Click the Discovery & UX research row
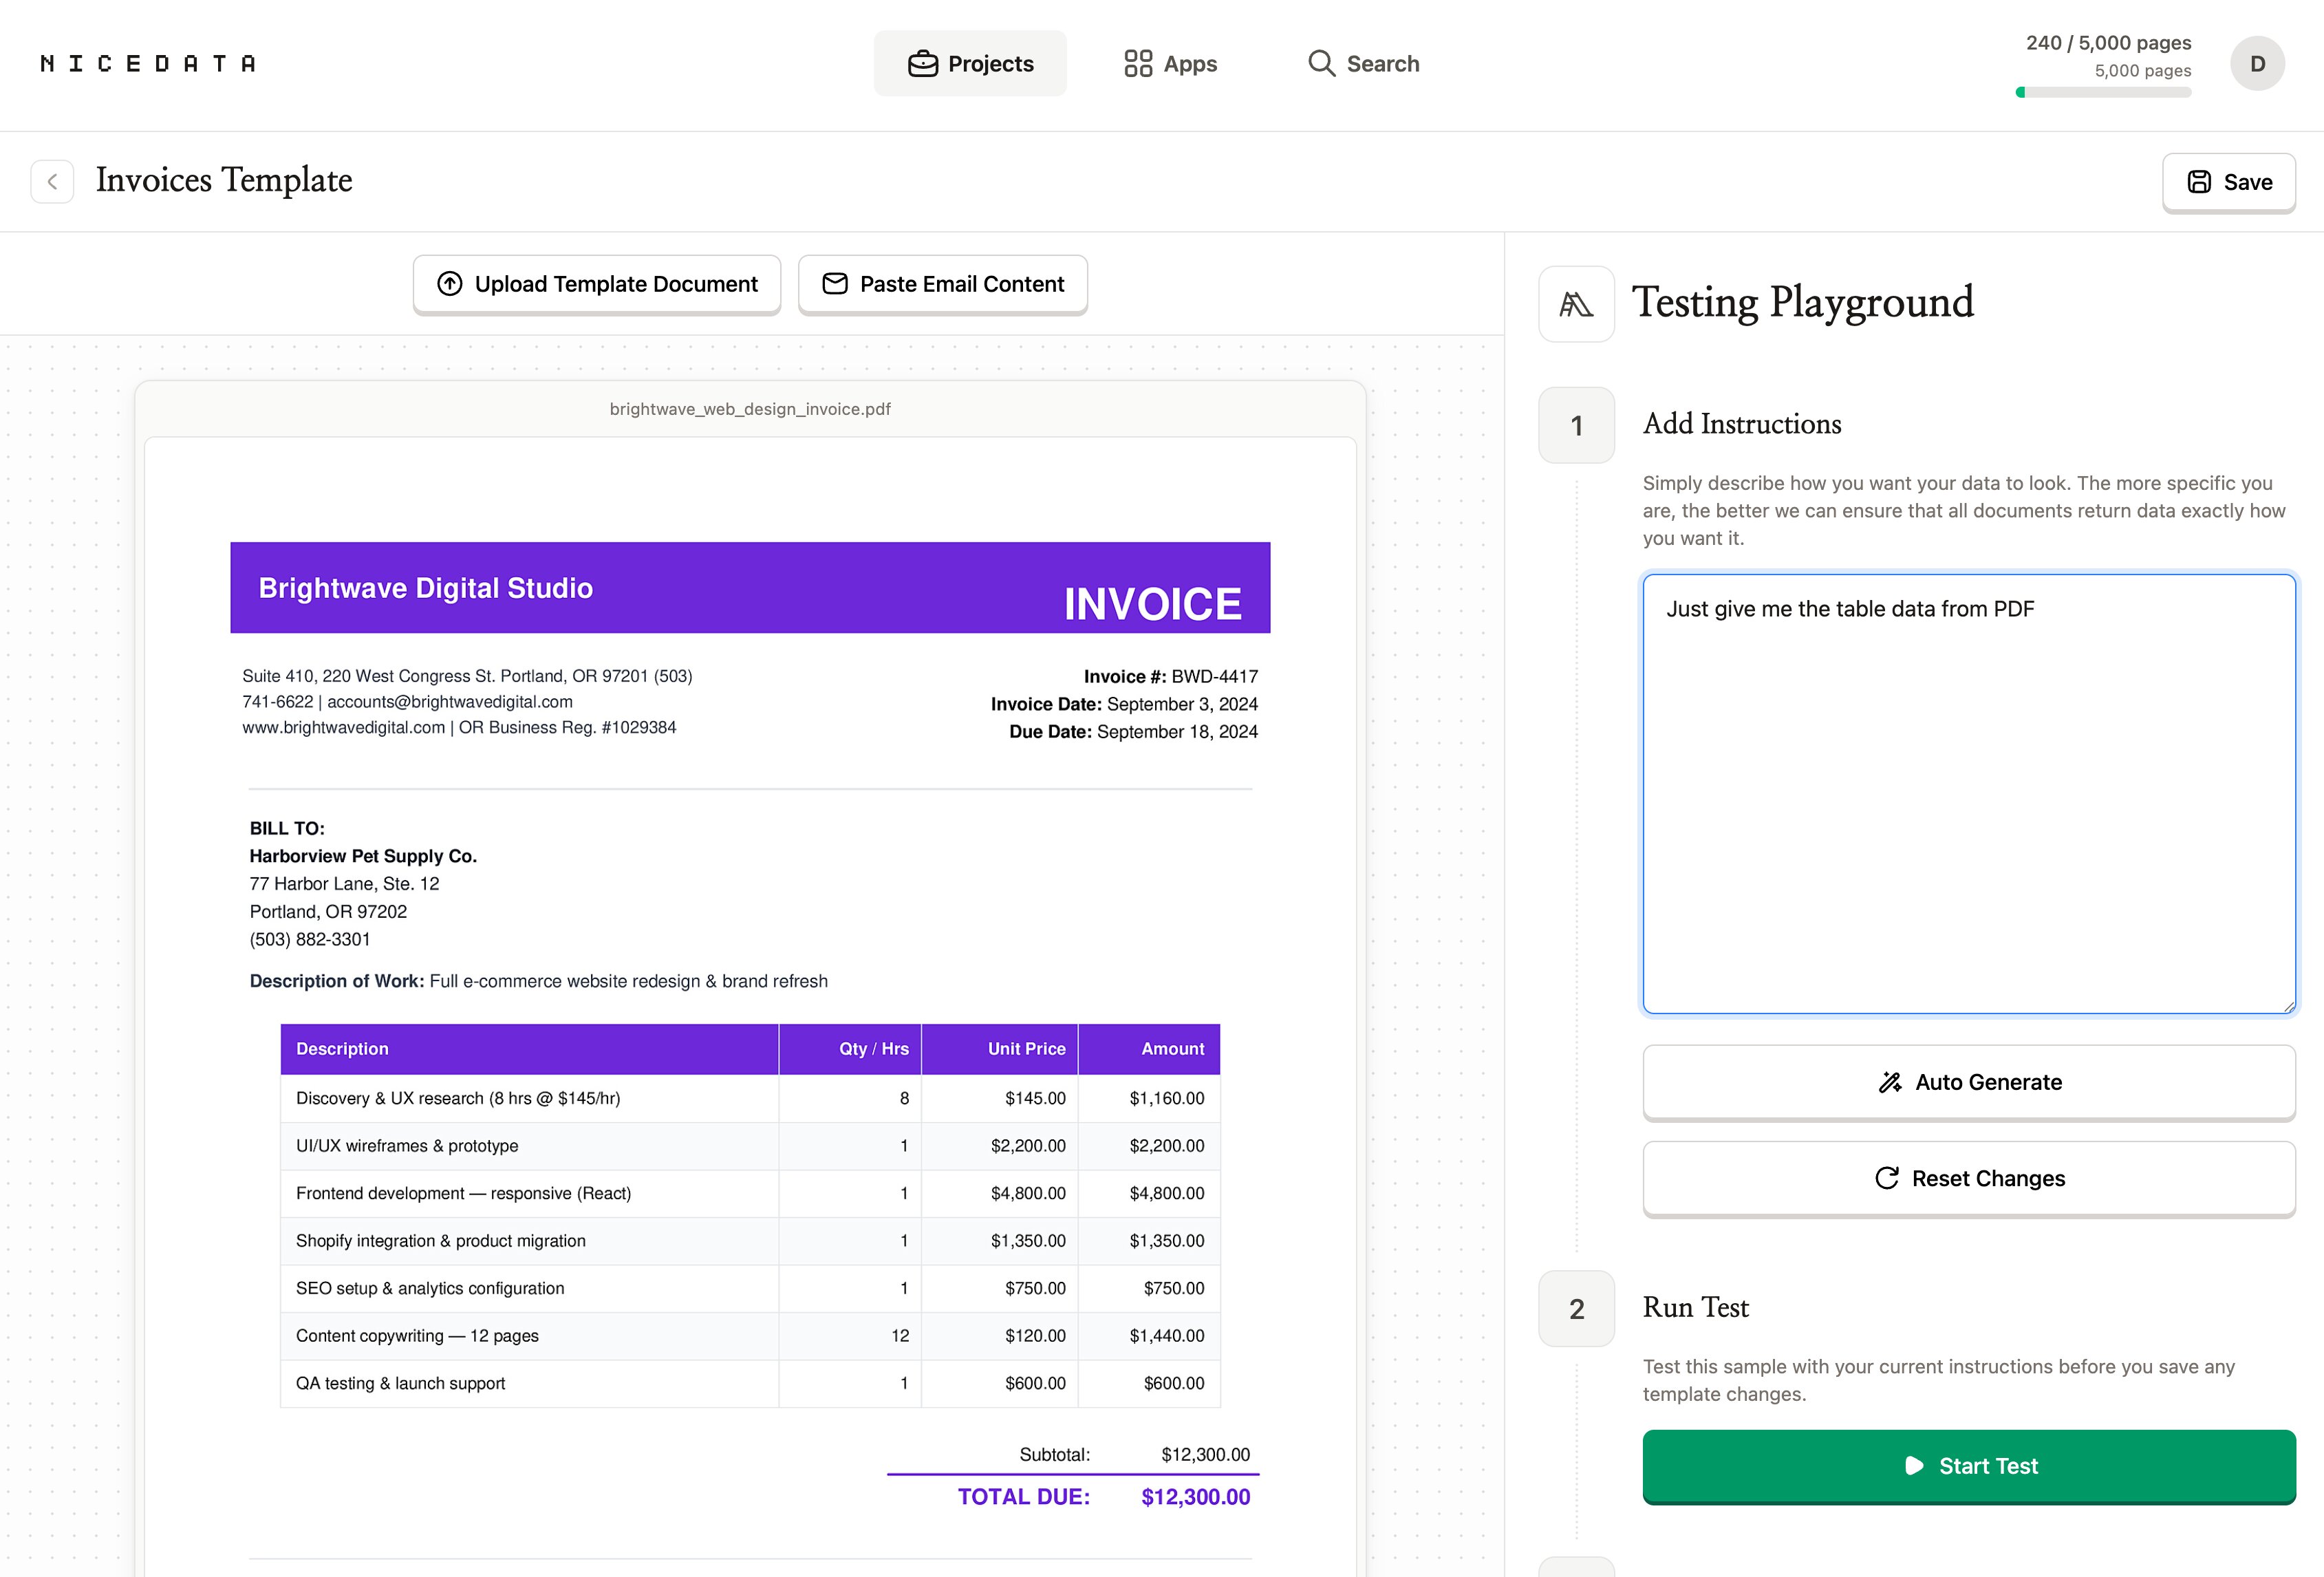The height and width of the screenshot is (1577, 2324). click(750, 1098)
